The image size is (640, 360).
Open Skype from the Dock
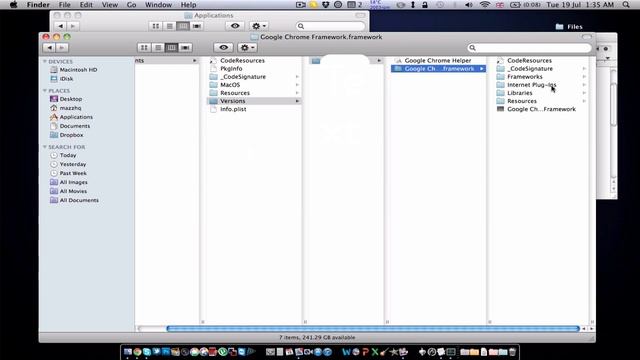pyautogui.click(x=147, y=352)
